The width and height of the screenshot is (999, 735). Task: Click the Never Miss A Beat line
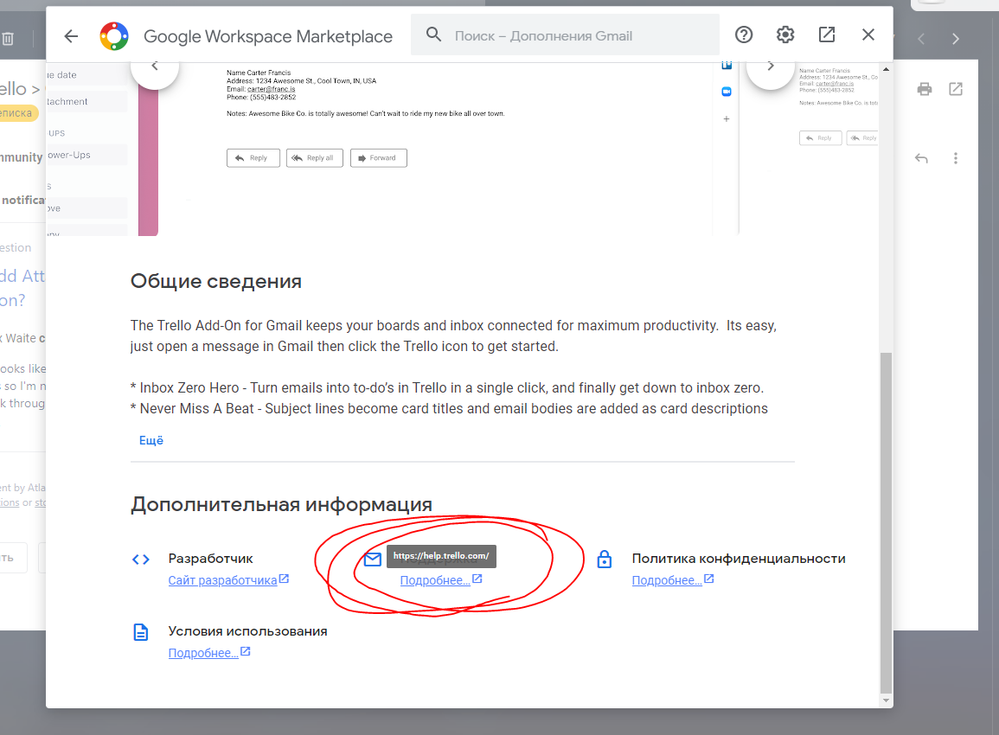pos(449,409)
